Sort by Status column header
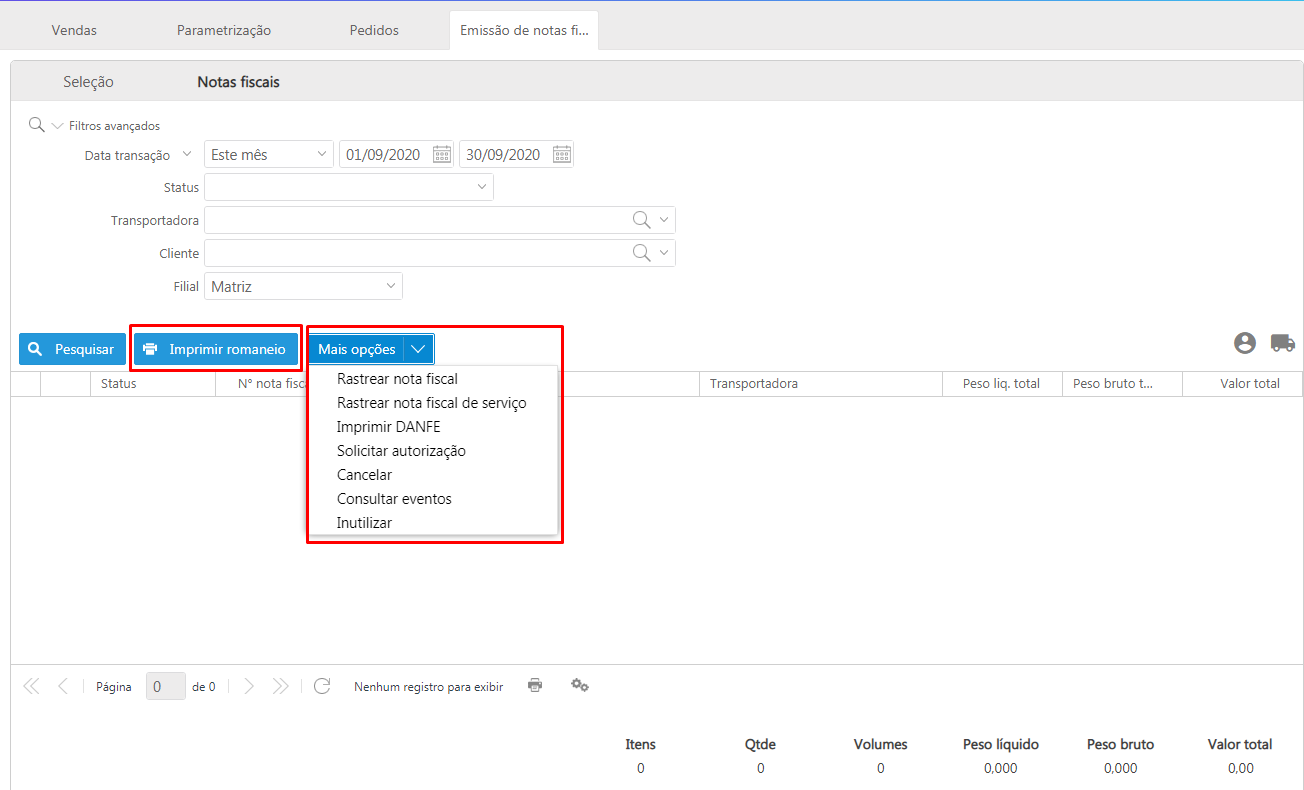 click(x=153, y=383)
